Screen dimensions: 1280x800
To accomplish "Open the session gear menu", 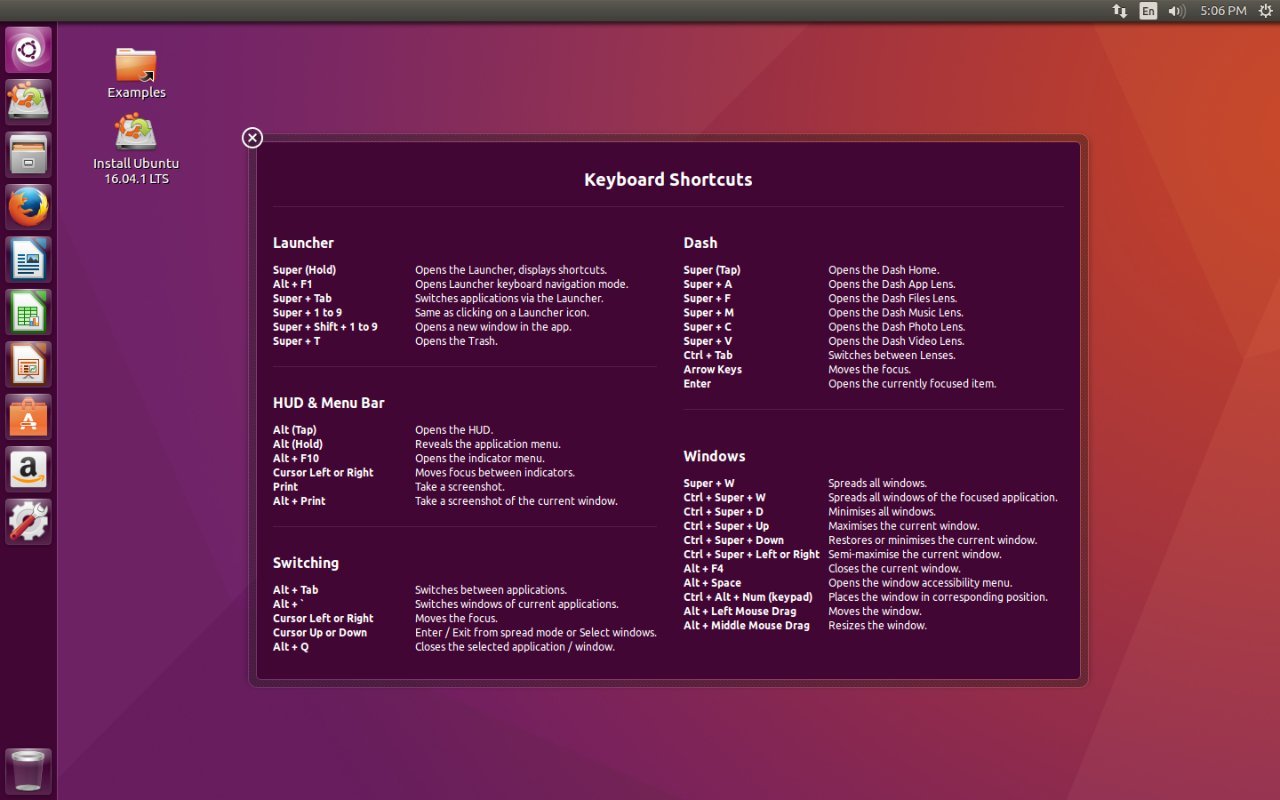I will (x=1265, y=11).
